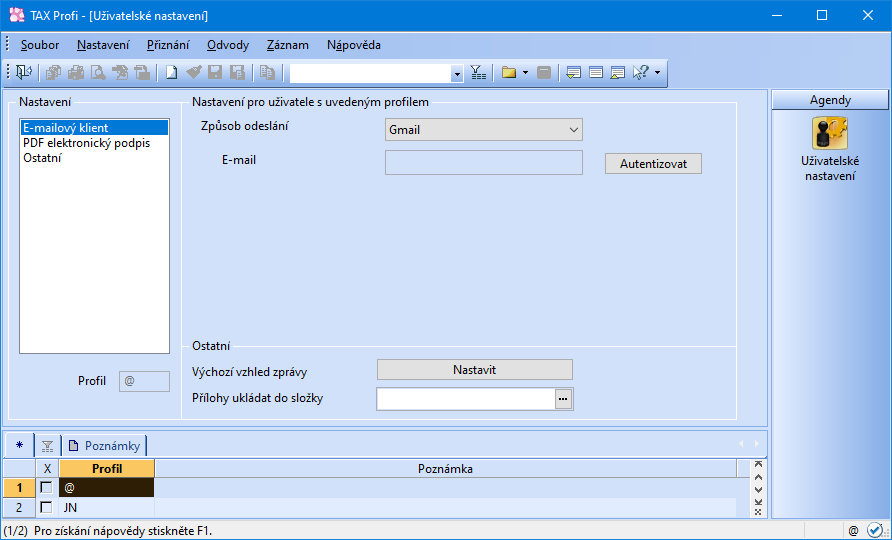The width and height of the screenshot is (892, 540).
Task: Click the TAX Profi app icon in title bar
Action: tap(16, 15)
